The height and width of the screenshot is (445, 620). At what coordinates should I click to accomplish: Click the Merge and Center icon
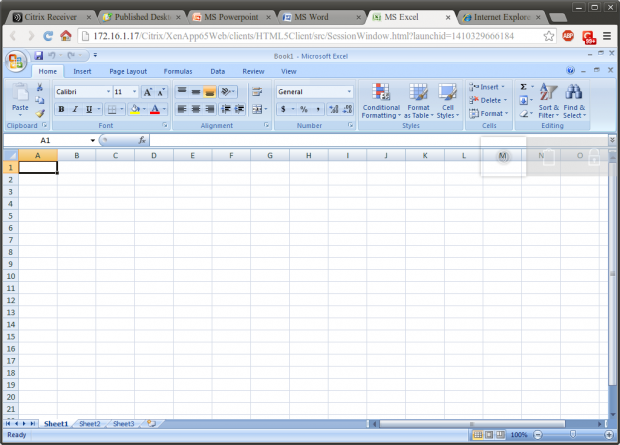[257, 109]
